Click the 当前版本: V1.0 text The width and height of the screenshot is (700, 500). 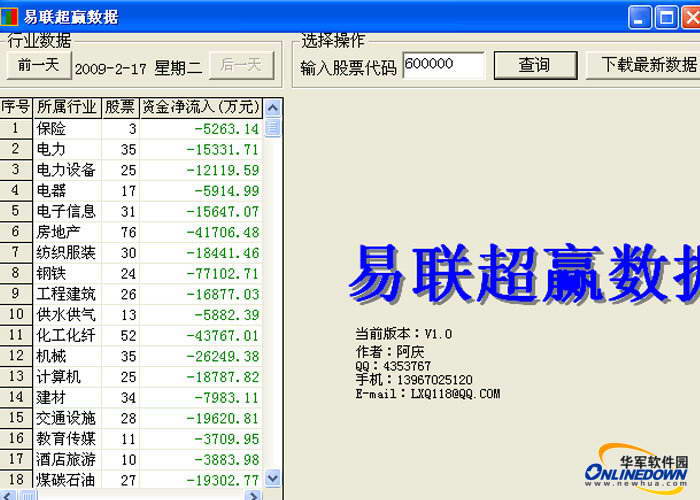click(404, 333)
